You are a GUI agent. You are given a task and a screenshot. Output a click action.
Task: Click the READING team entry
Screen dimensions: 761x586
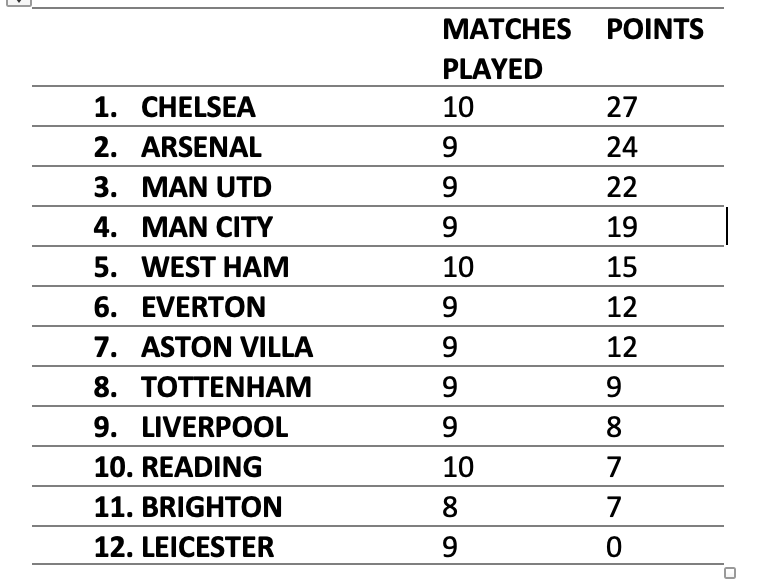[201, 467]
